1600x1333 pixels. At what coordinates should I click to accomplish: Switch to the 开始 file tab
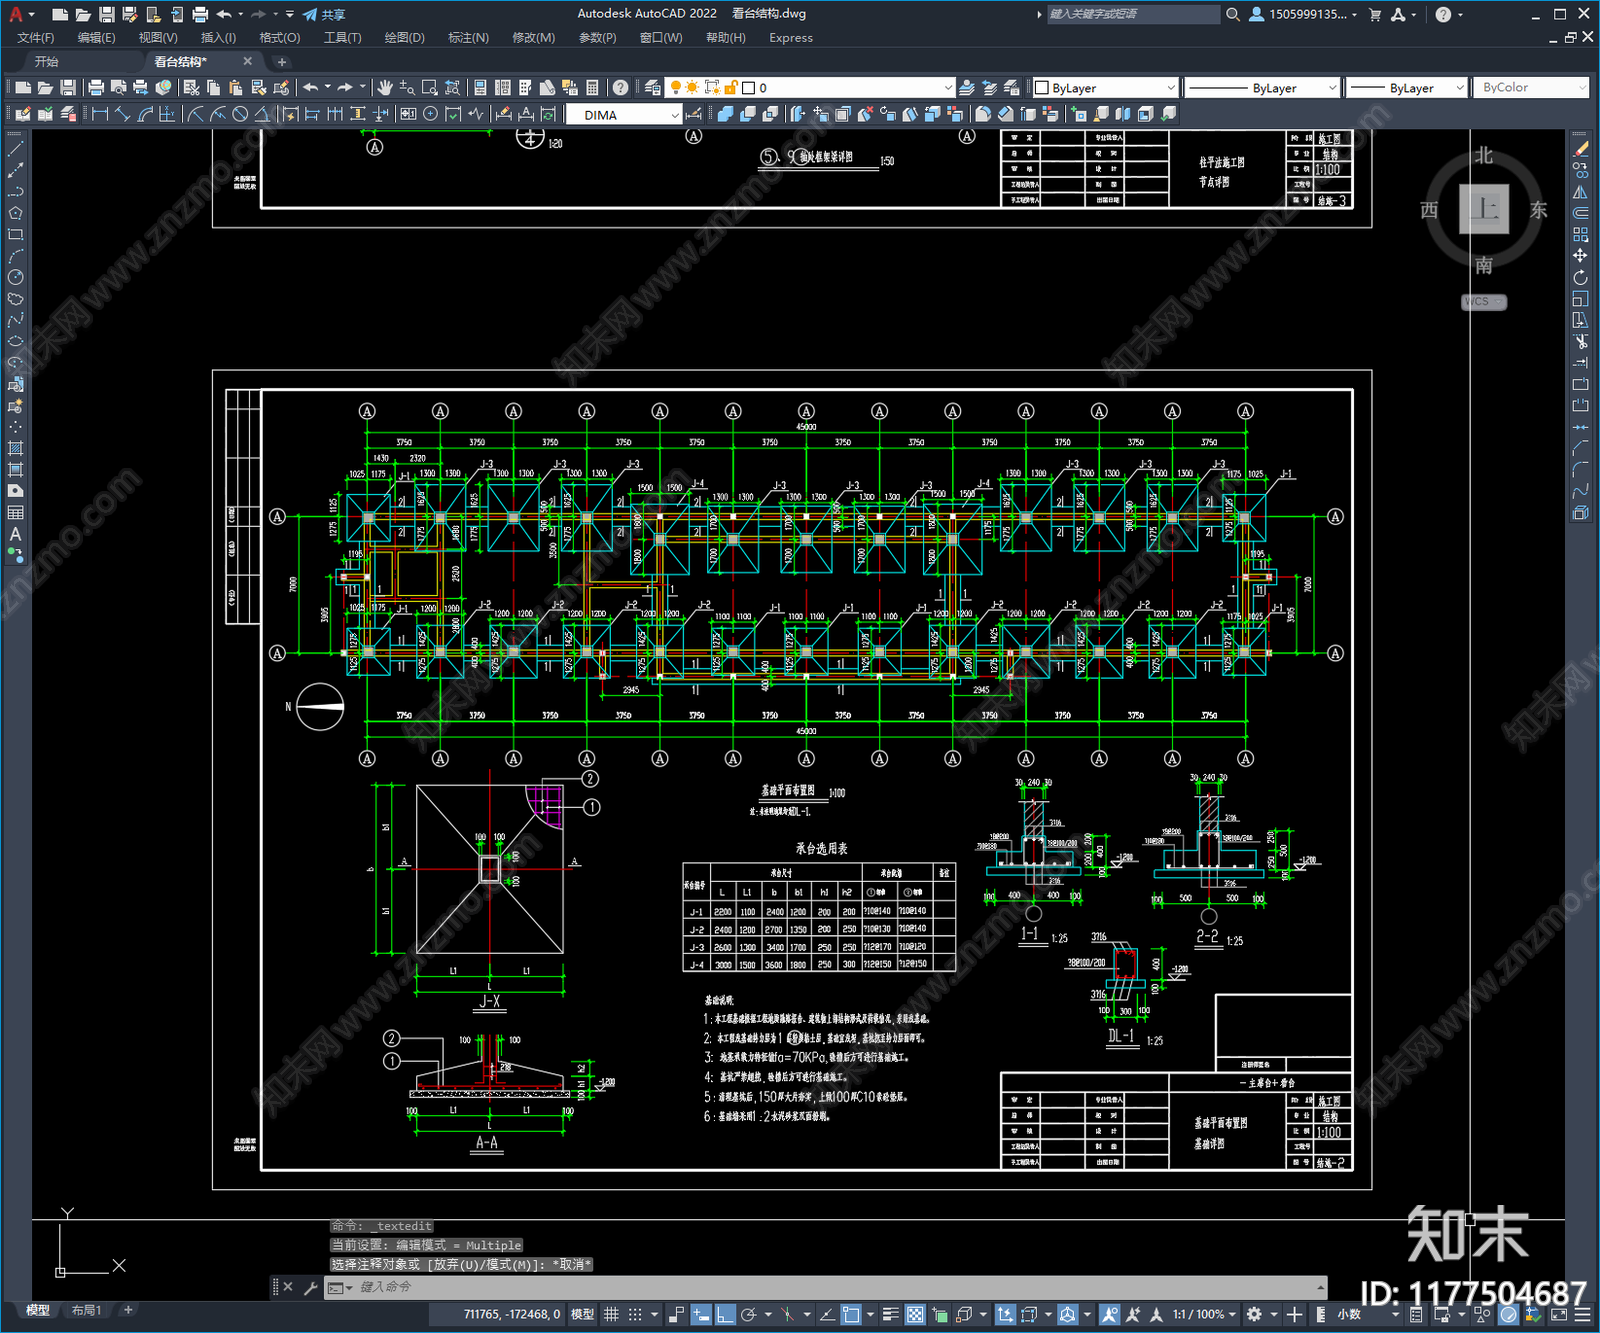[x=47, y=62]
